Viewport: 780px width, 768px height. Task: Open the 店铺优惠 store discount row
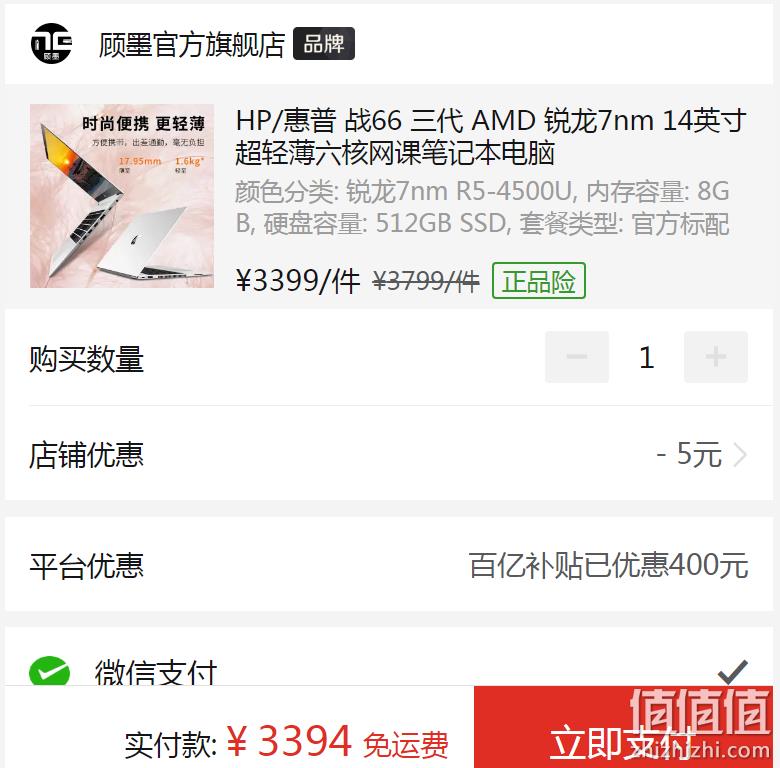(x=389, y=454)
